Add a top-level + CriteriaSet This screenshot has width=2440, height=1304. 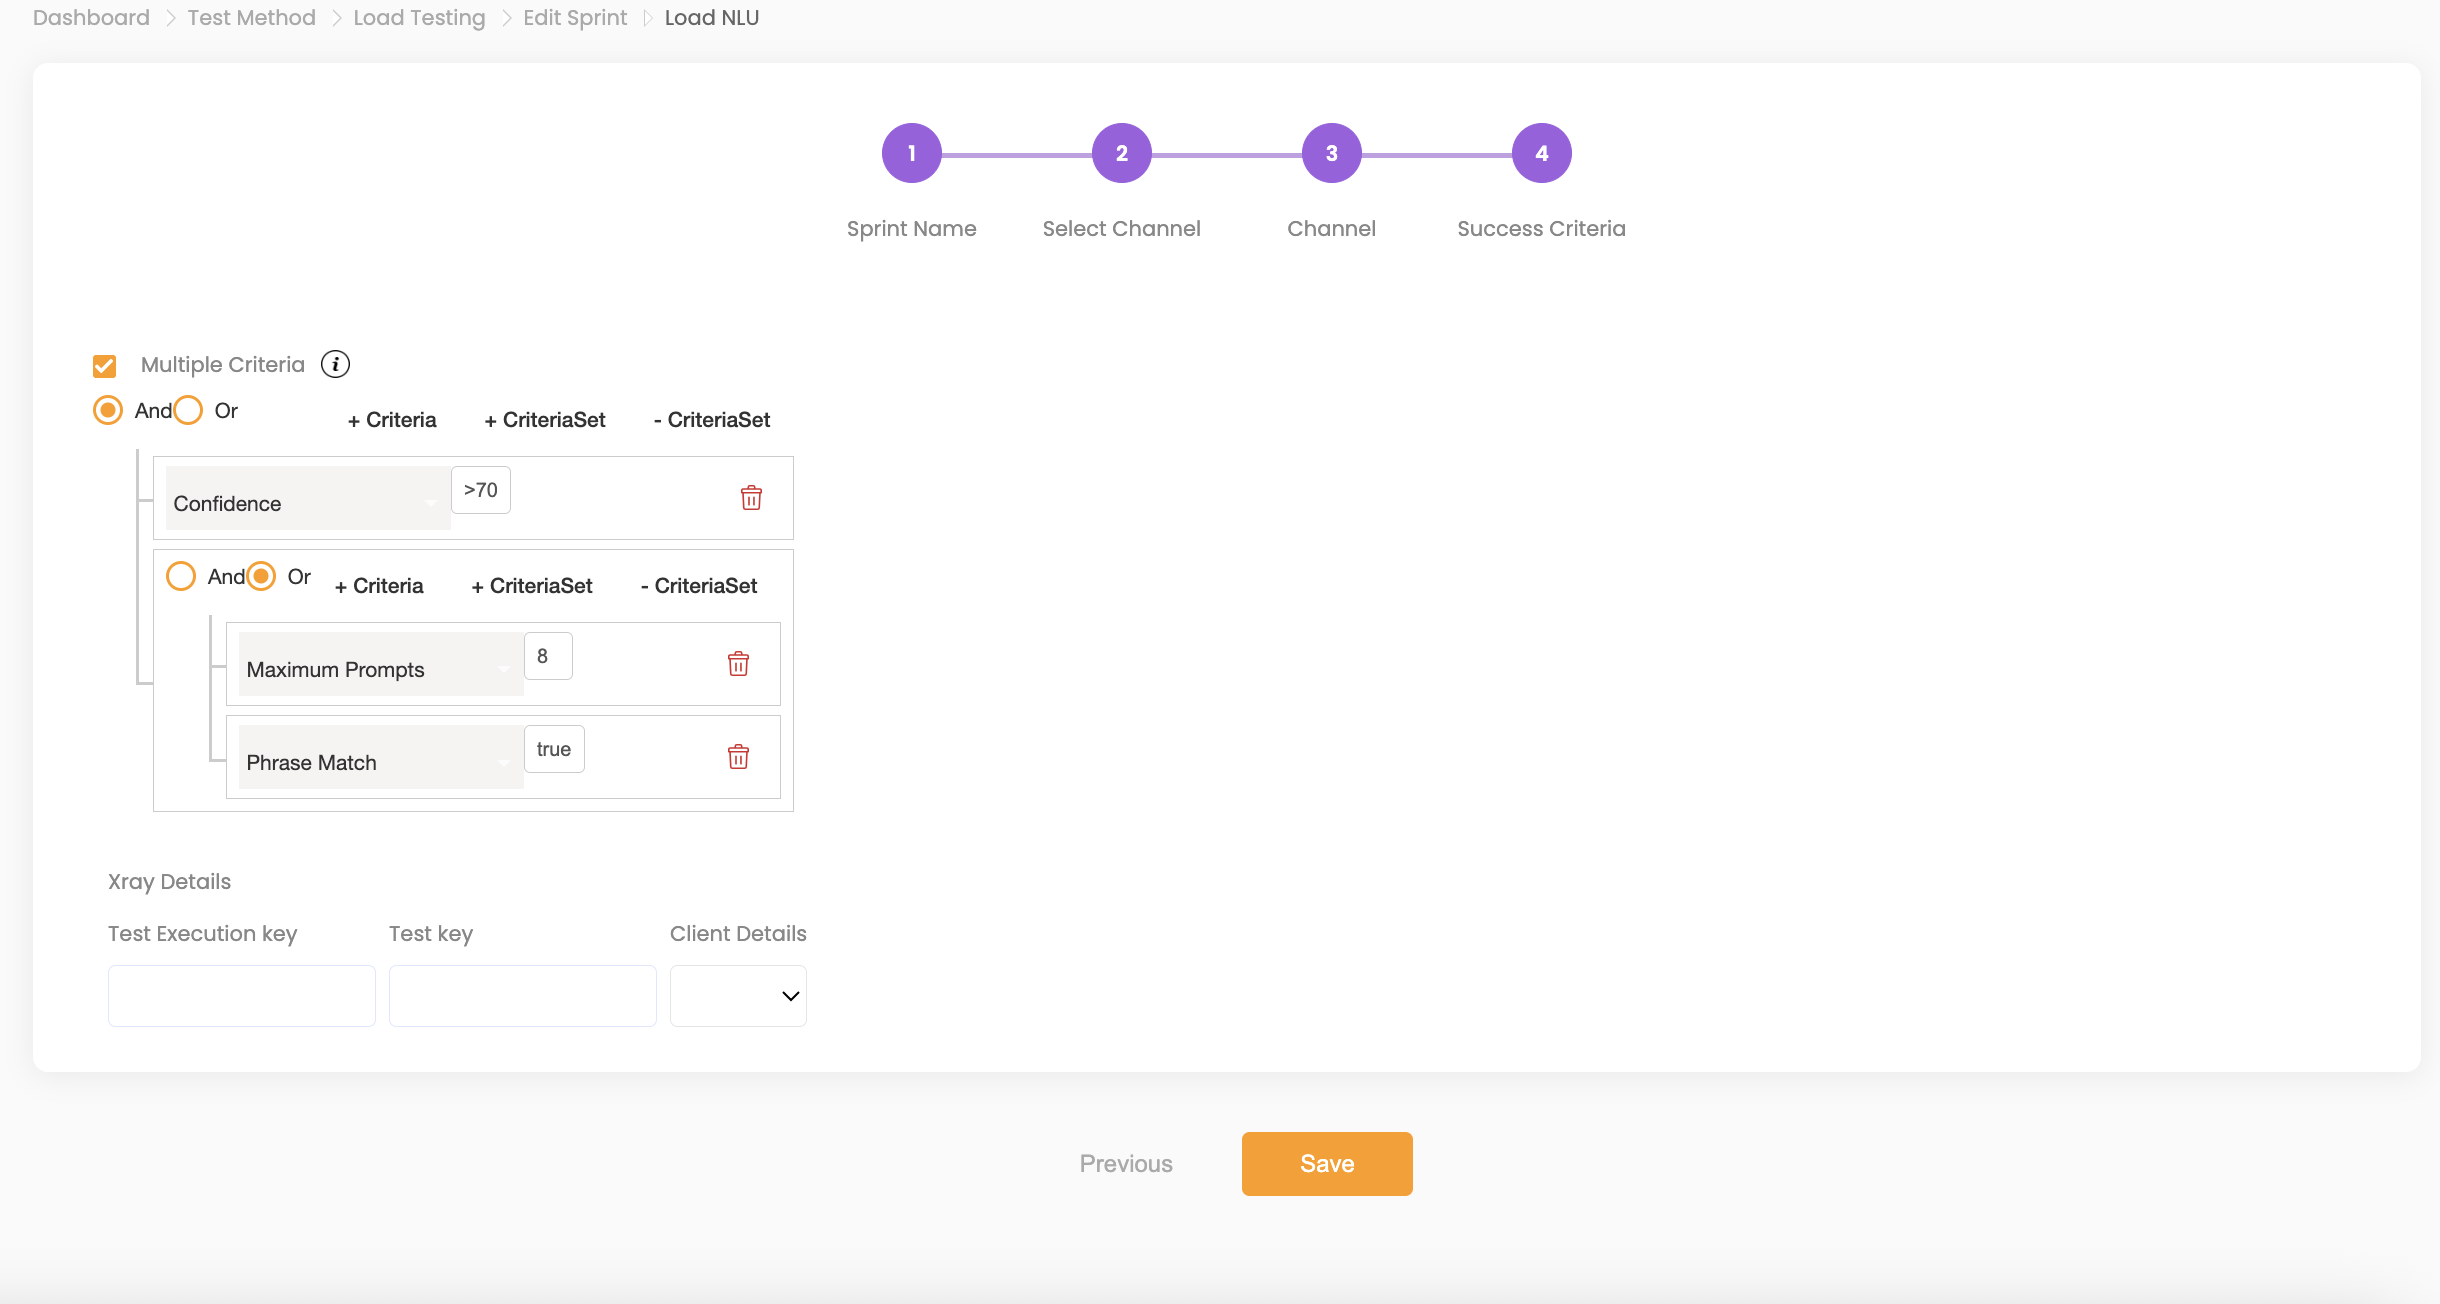545,420
